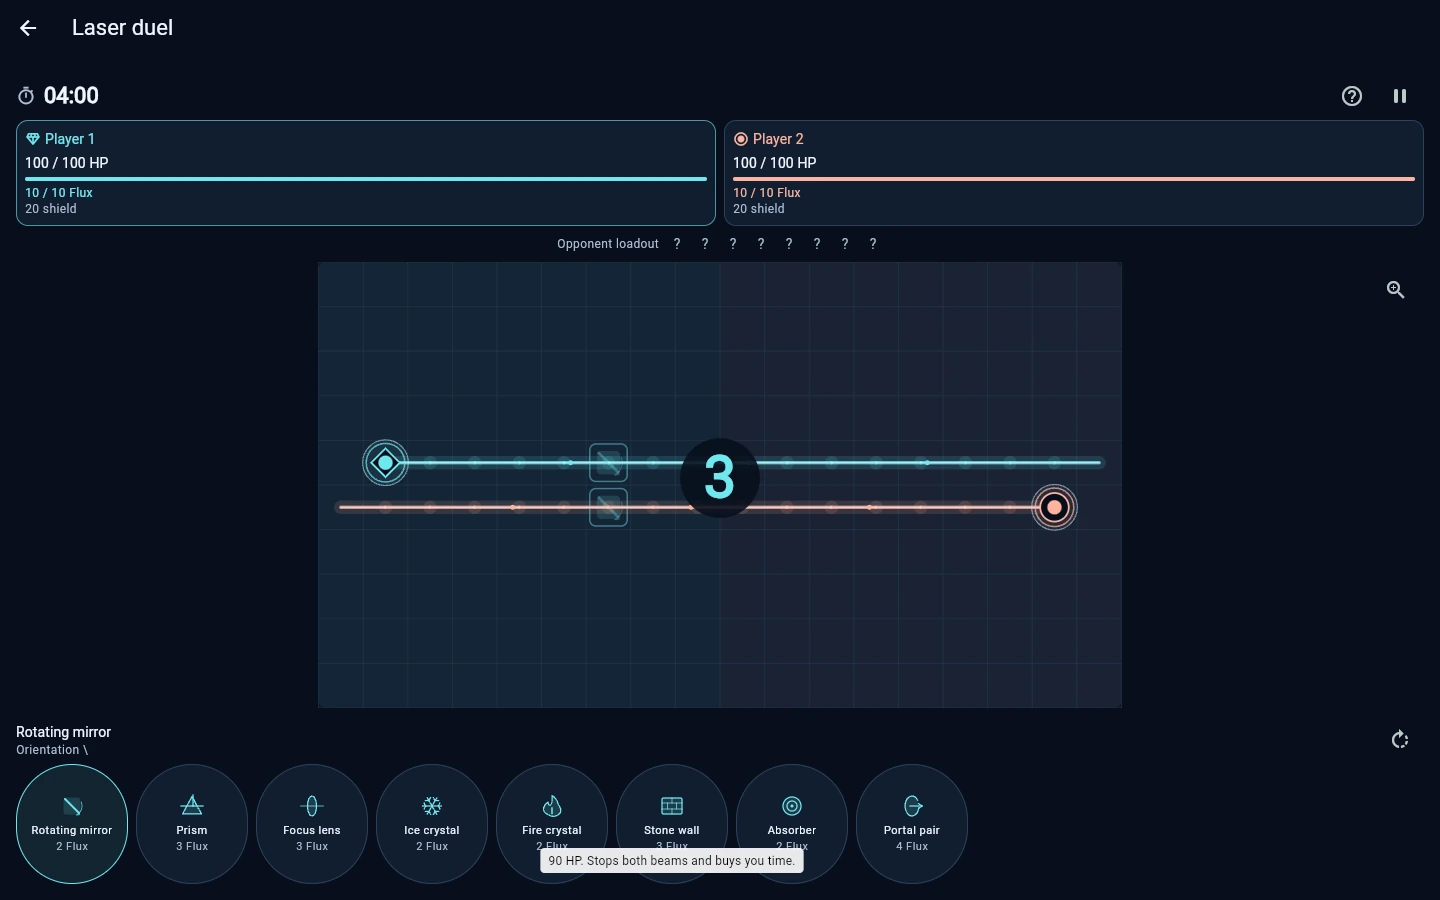Click the Player 1 diamond icon

pos(33,139)
